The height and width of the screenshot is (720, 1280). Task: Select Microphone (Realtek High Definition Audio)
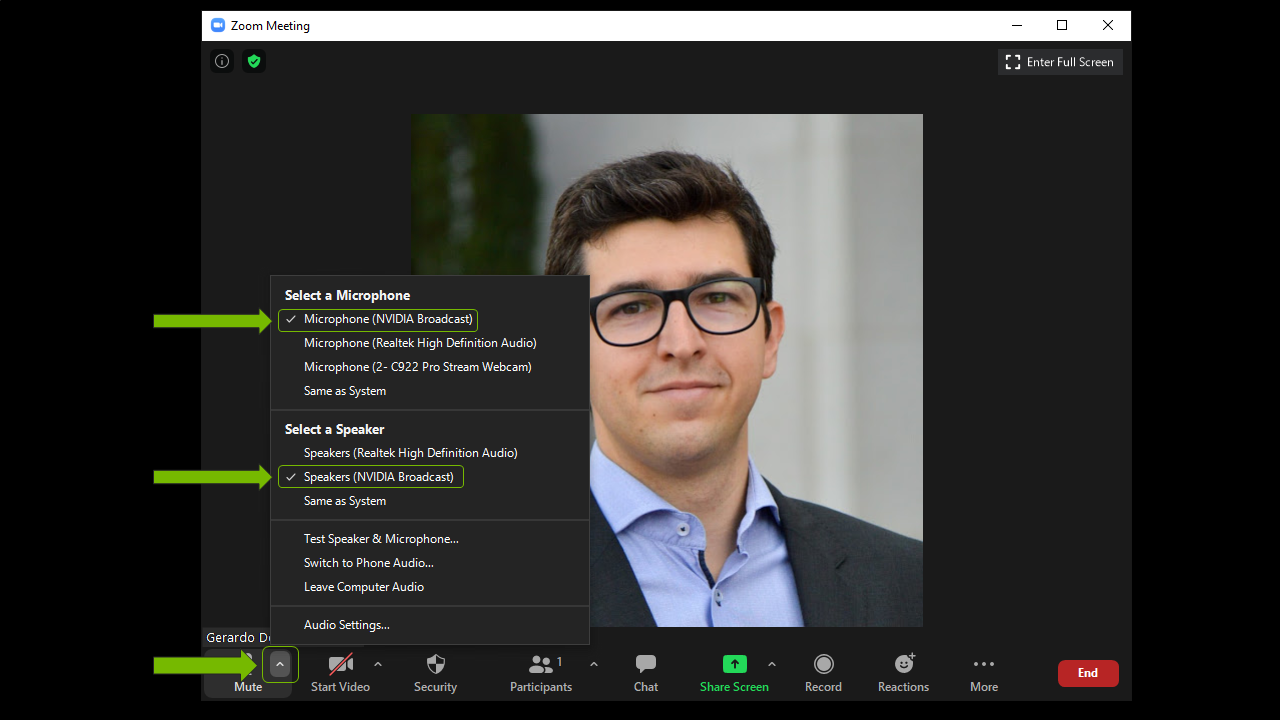click(x=420, y=343)
